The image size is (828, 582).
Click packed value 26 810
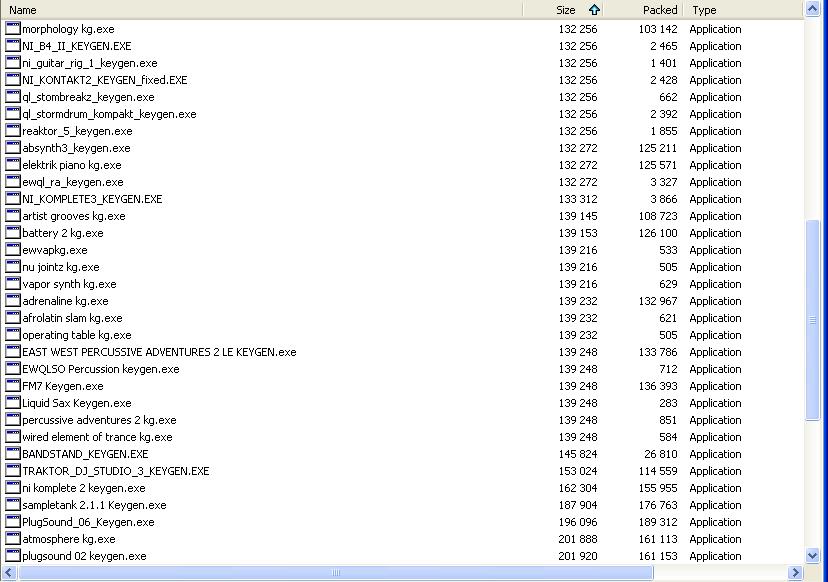(661, 454)
